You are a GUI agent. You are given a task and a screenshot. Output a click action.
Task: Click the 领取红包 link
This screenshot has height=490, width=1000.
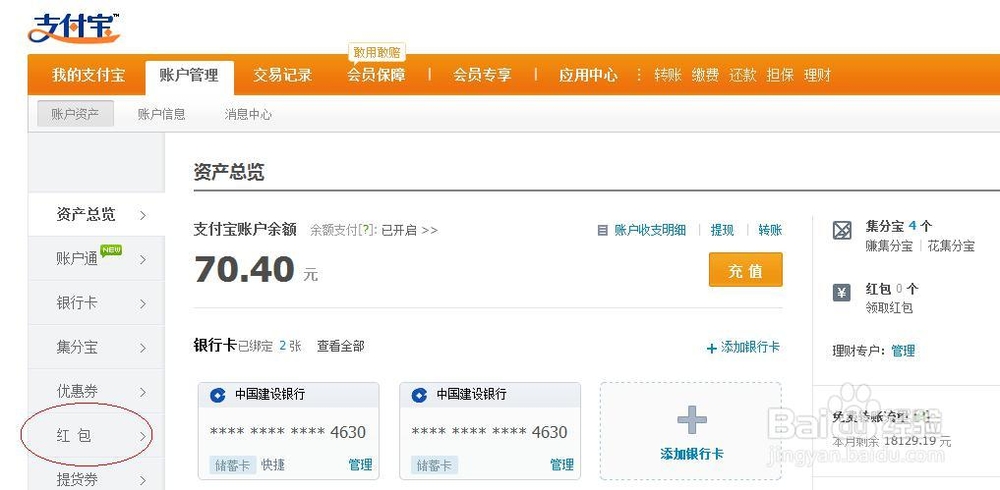889,308
